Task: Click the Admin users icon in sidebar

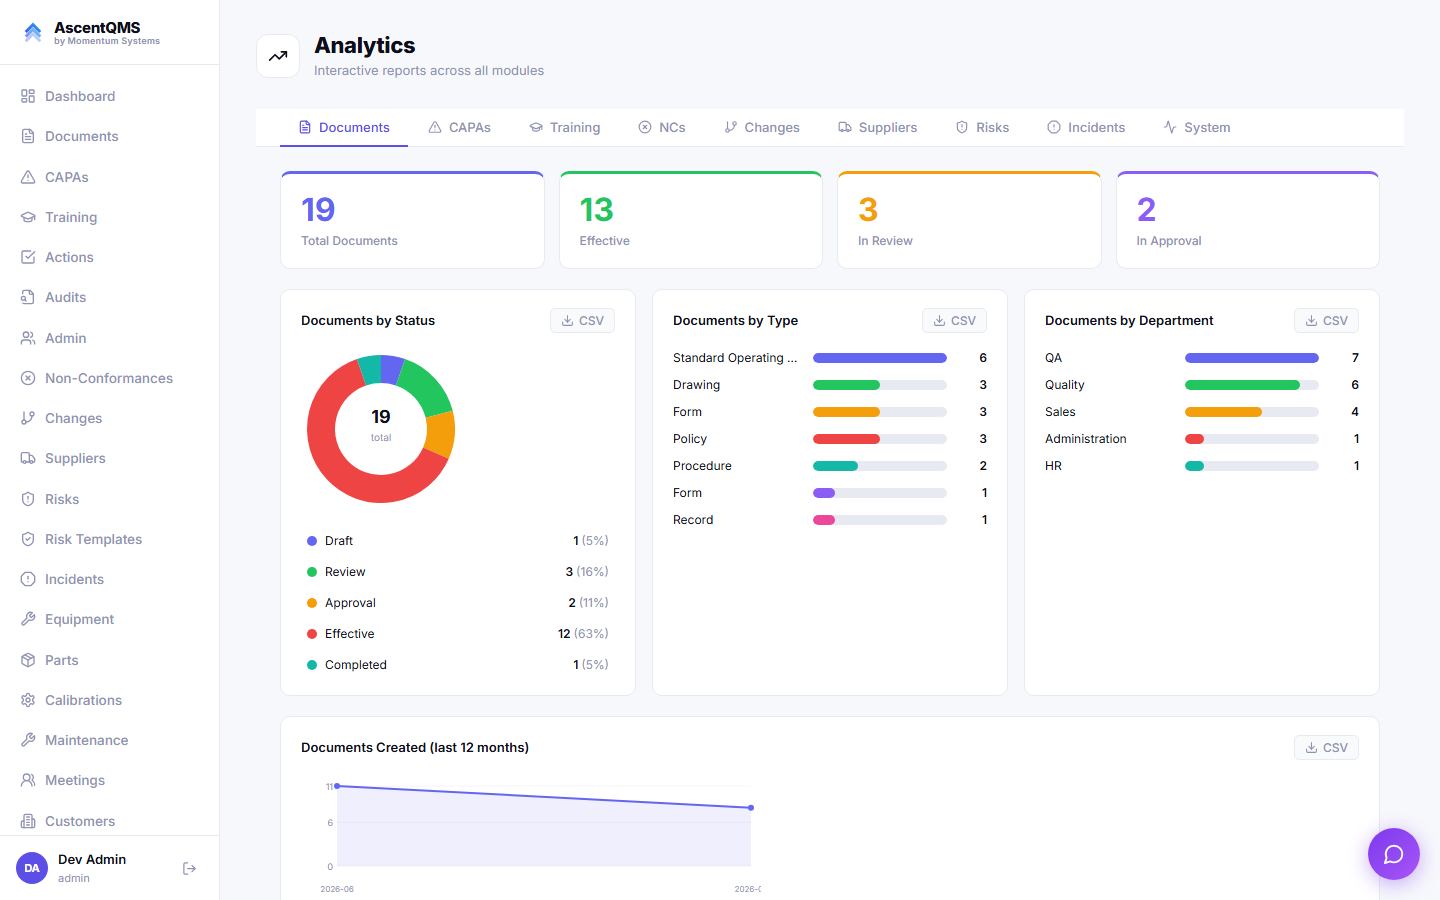Action: tap(28, 338)
